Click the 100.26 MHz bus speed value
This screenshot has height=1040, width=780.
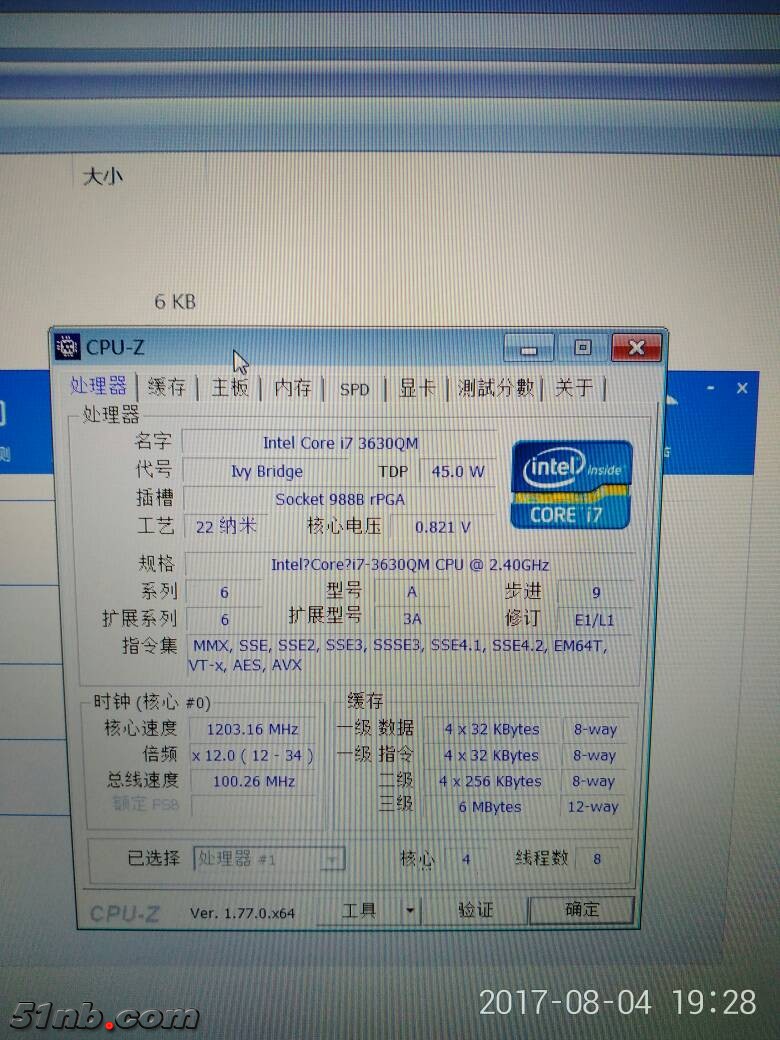pos(253,781)
